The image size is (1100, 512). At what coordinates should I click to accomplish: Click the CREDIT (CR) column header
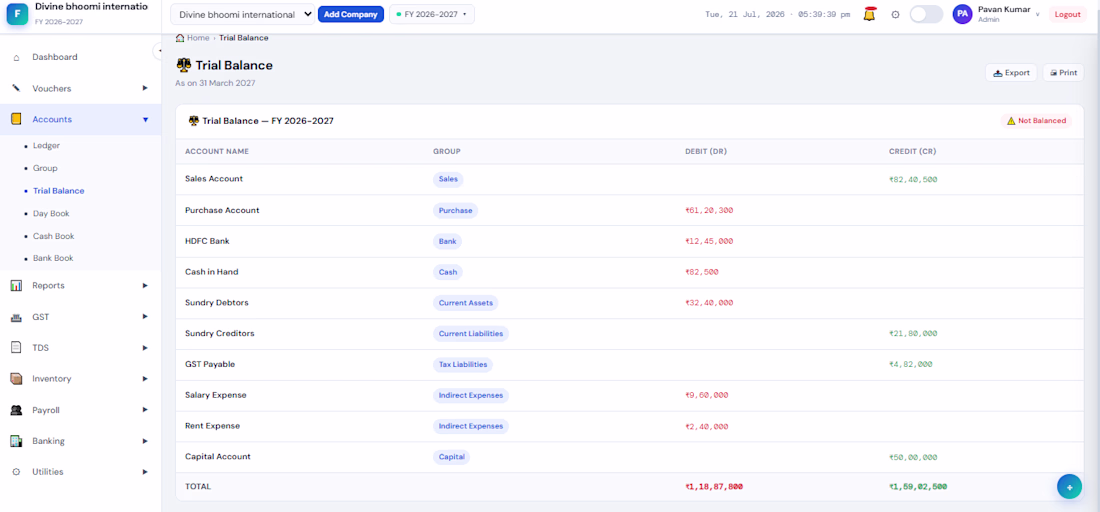(x=912, y=151)
